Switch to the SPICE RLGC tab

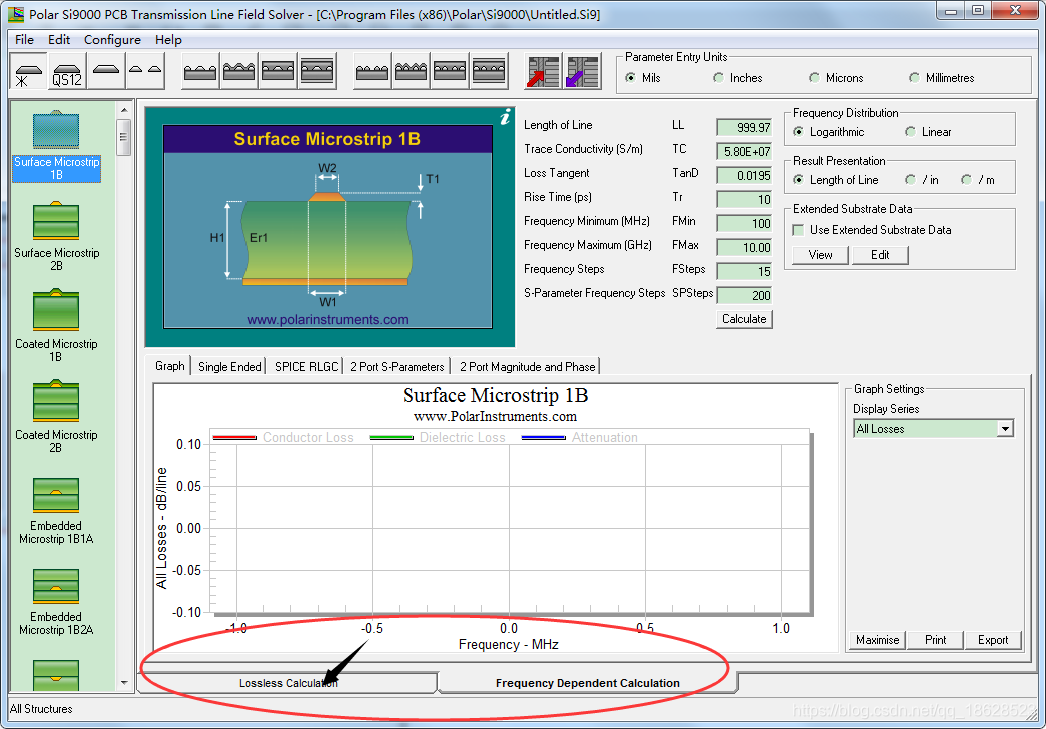[x=306, y=367]
